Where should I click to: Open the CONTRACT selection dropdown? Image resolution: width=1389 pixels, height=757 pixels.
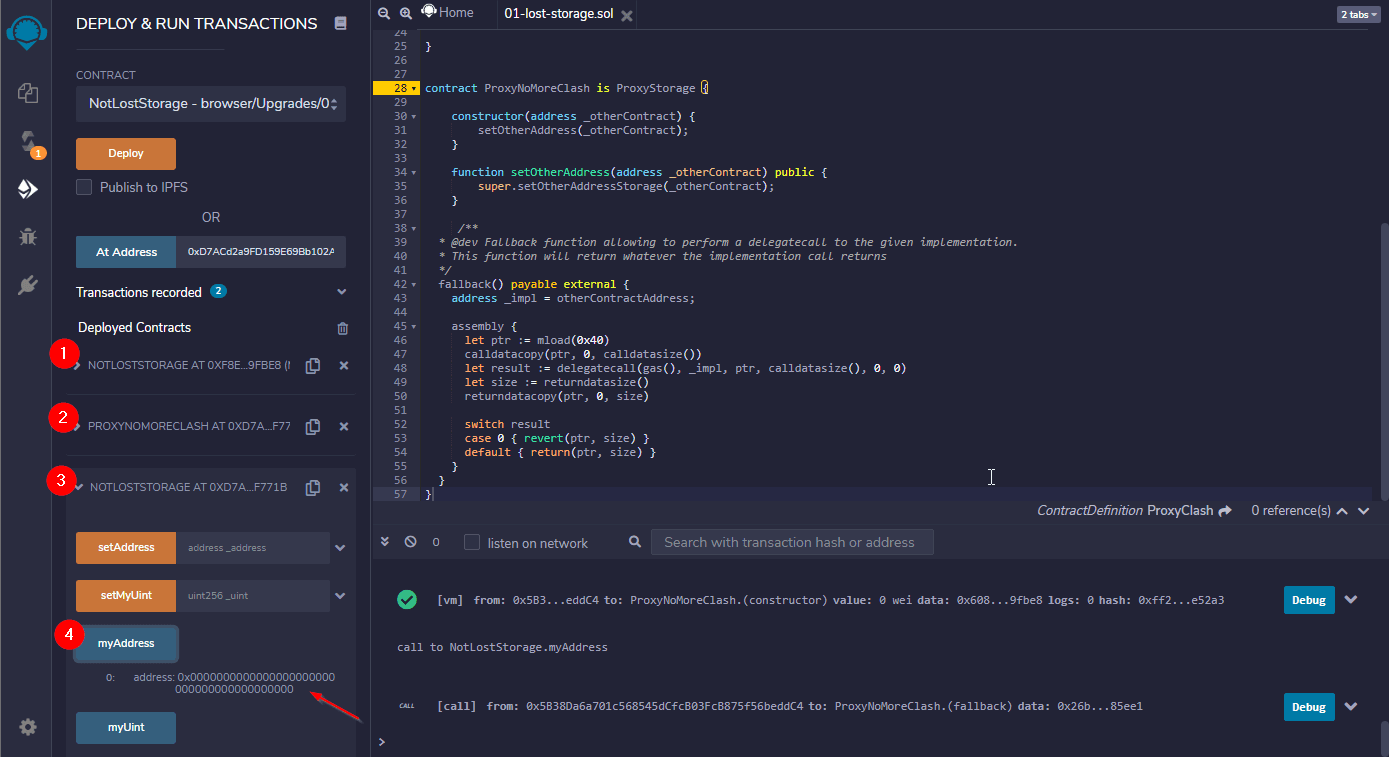pyautogui.click(x=211, y=103)
